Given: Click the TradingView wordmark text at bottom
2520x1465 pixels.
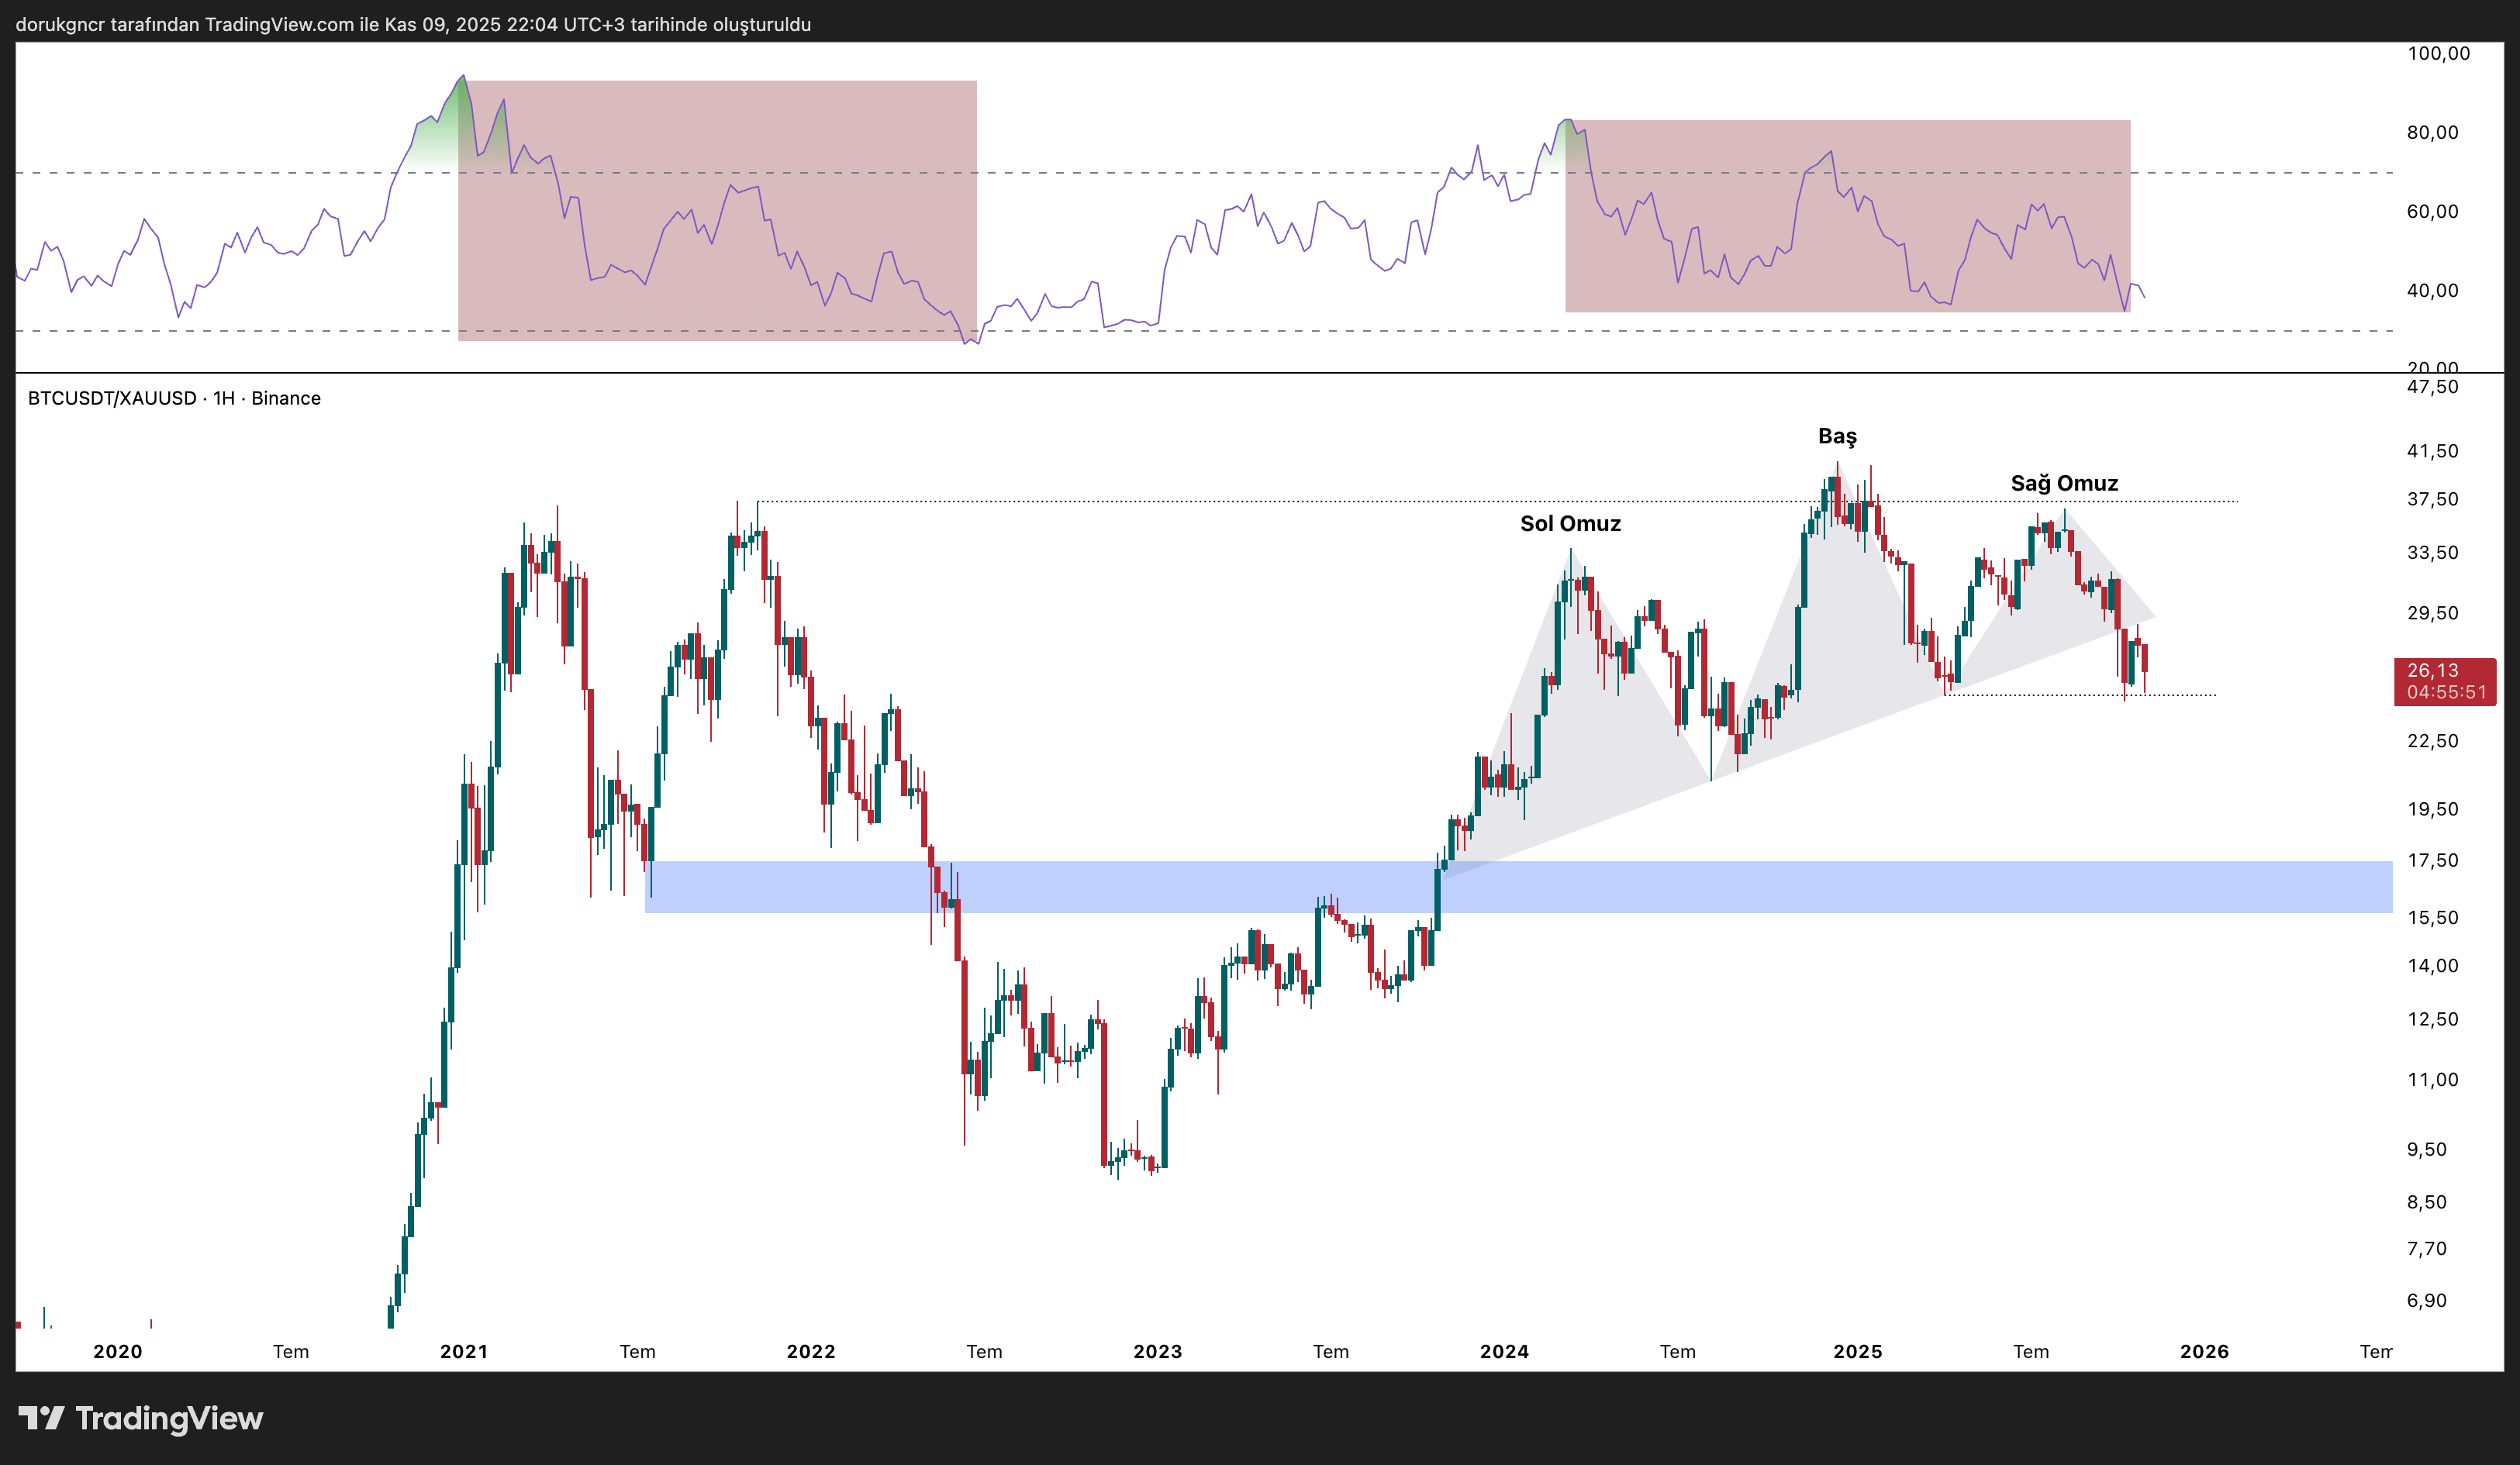Looking at the screenshot, I should click(x=169, y=1418).
